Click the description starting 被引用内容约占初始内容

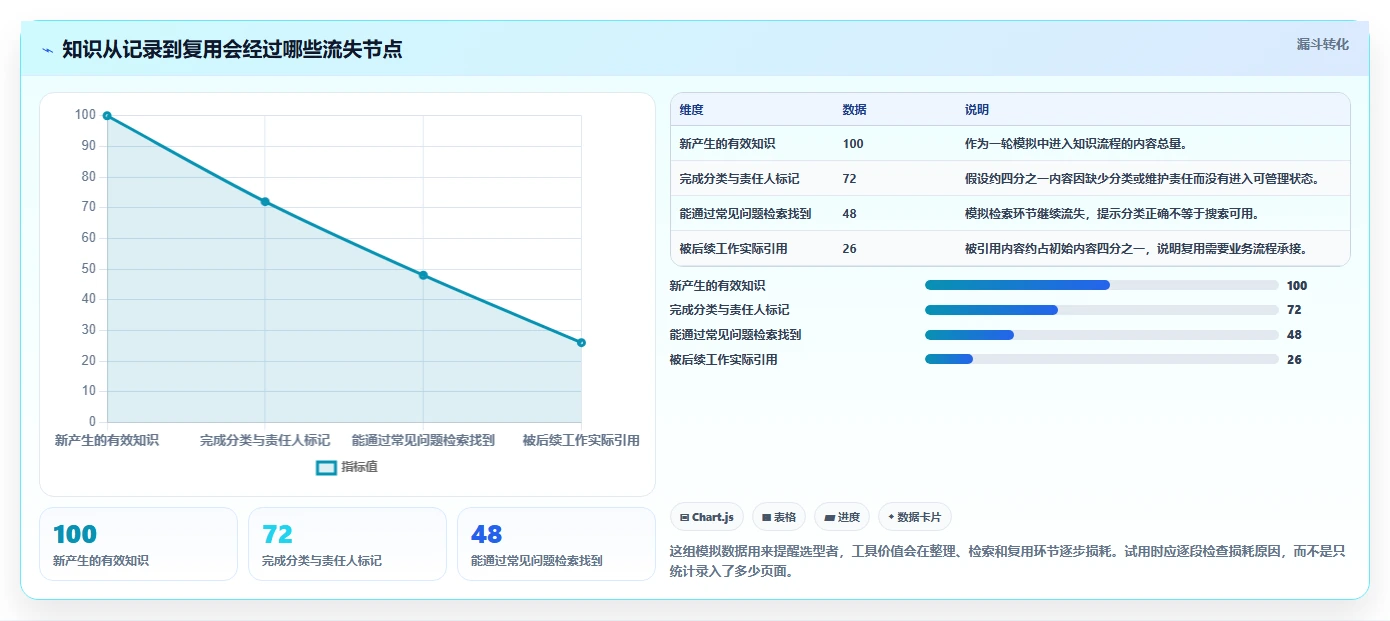(1136, 249)
